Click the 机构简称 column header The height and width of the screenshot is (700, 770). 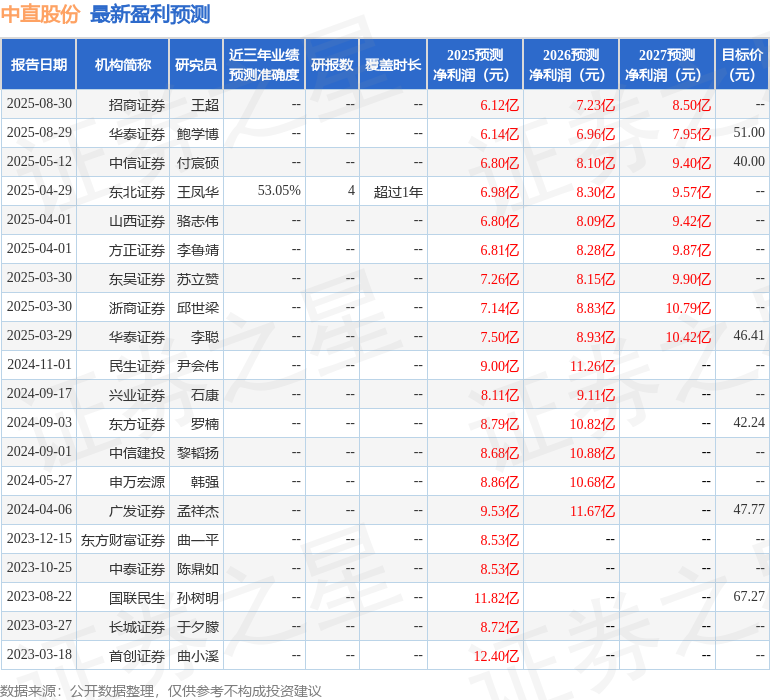(x=123, y=65)
